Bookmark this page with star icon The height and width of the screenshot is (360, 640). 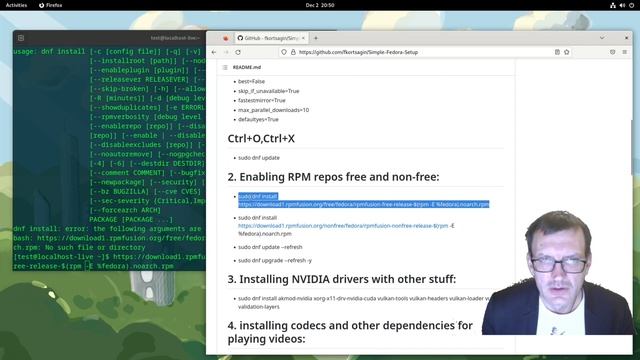567,52
